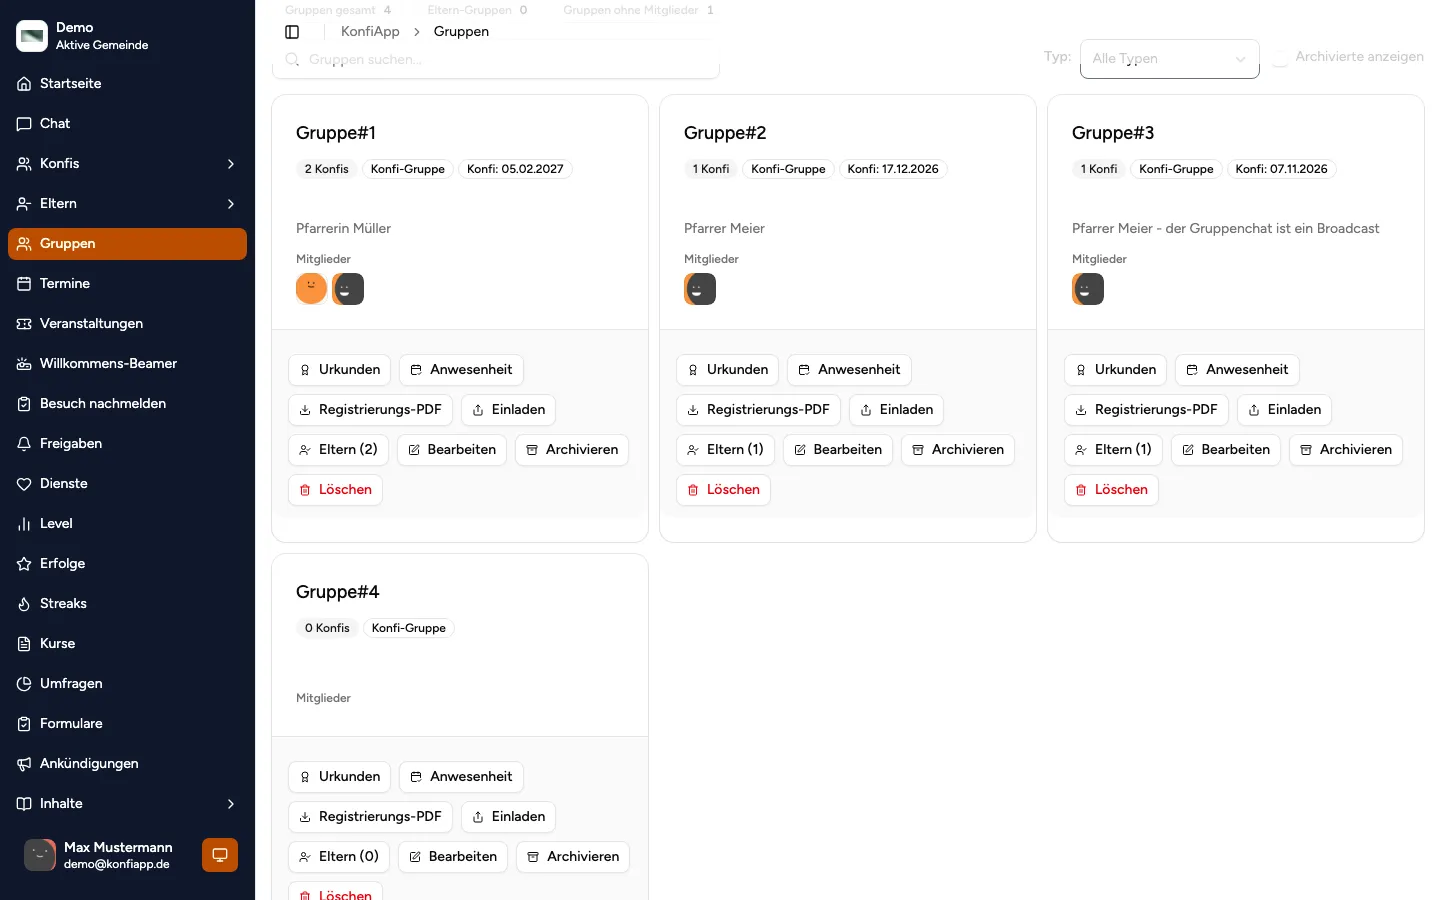Open Eltern (0) in Gruppe#4

(339, 857)
